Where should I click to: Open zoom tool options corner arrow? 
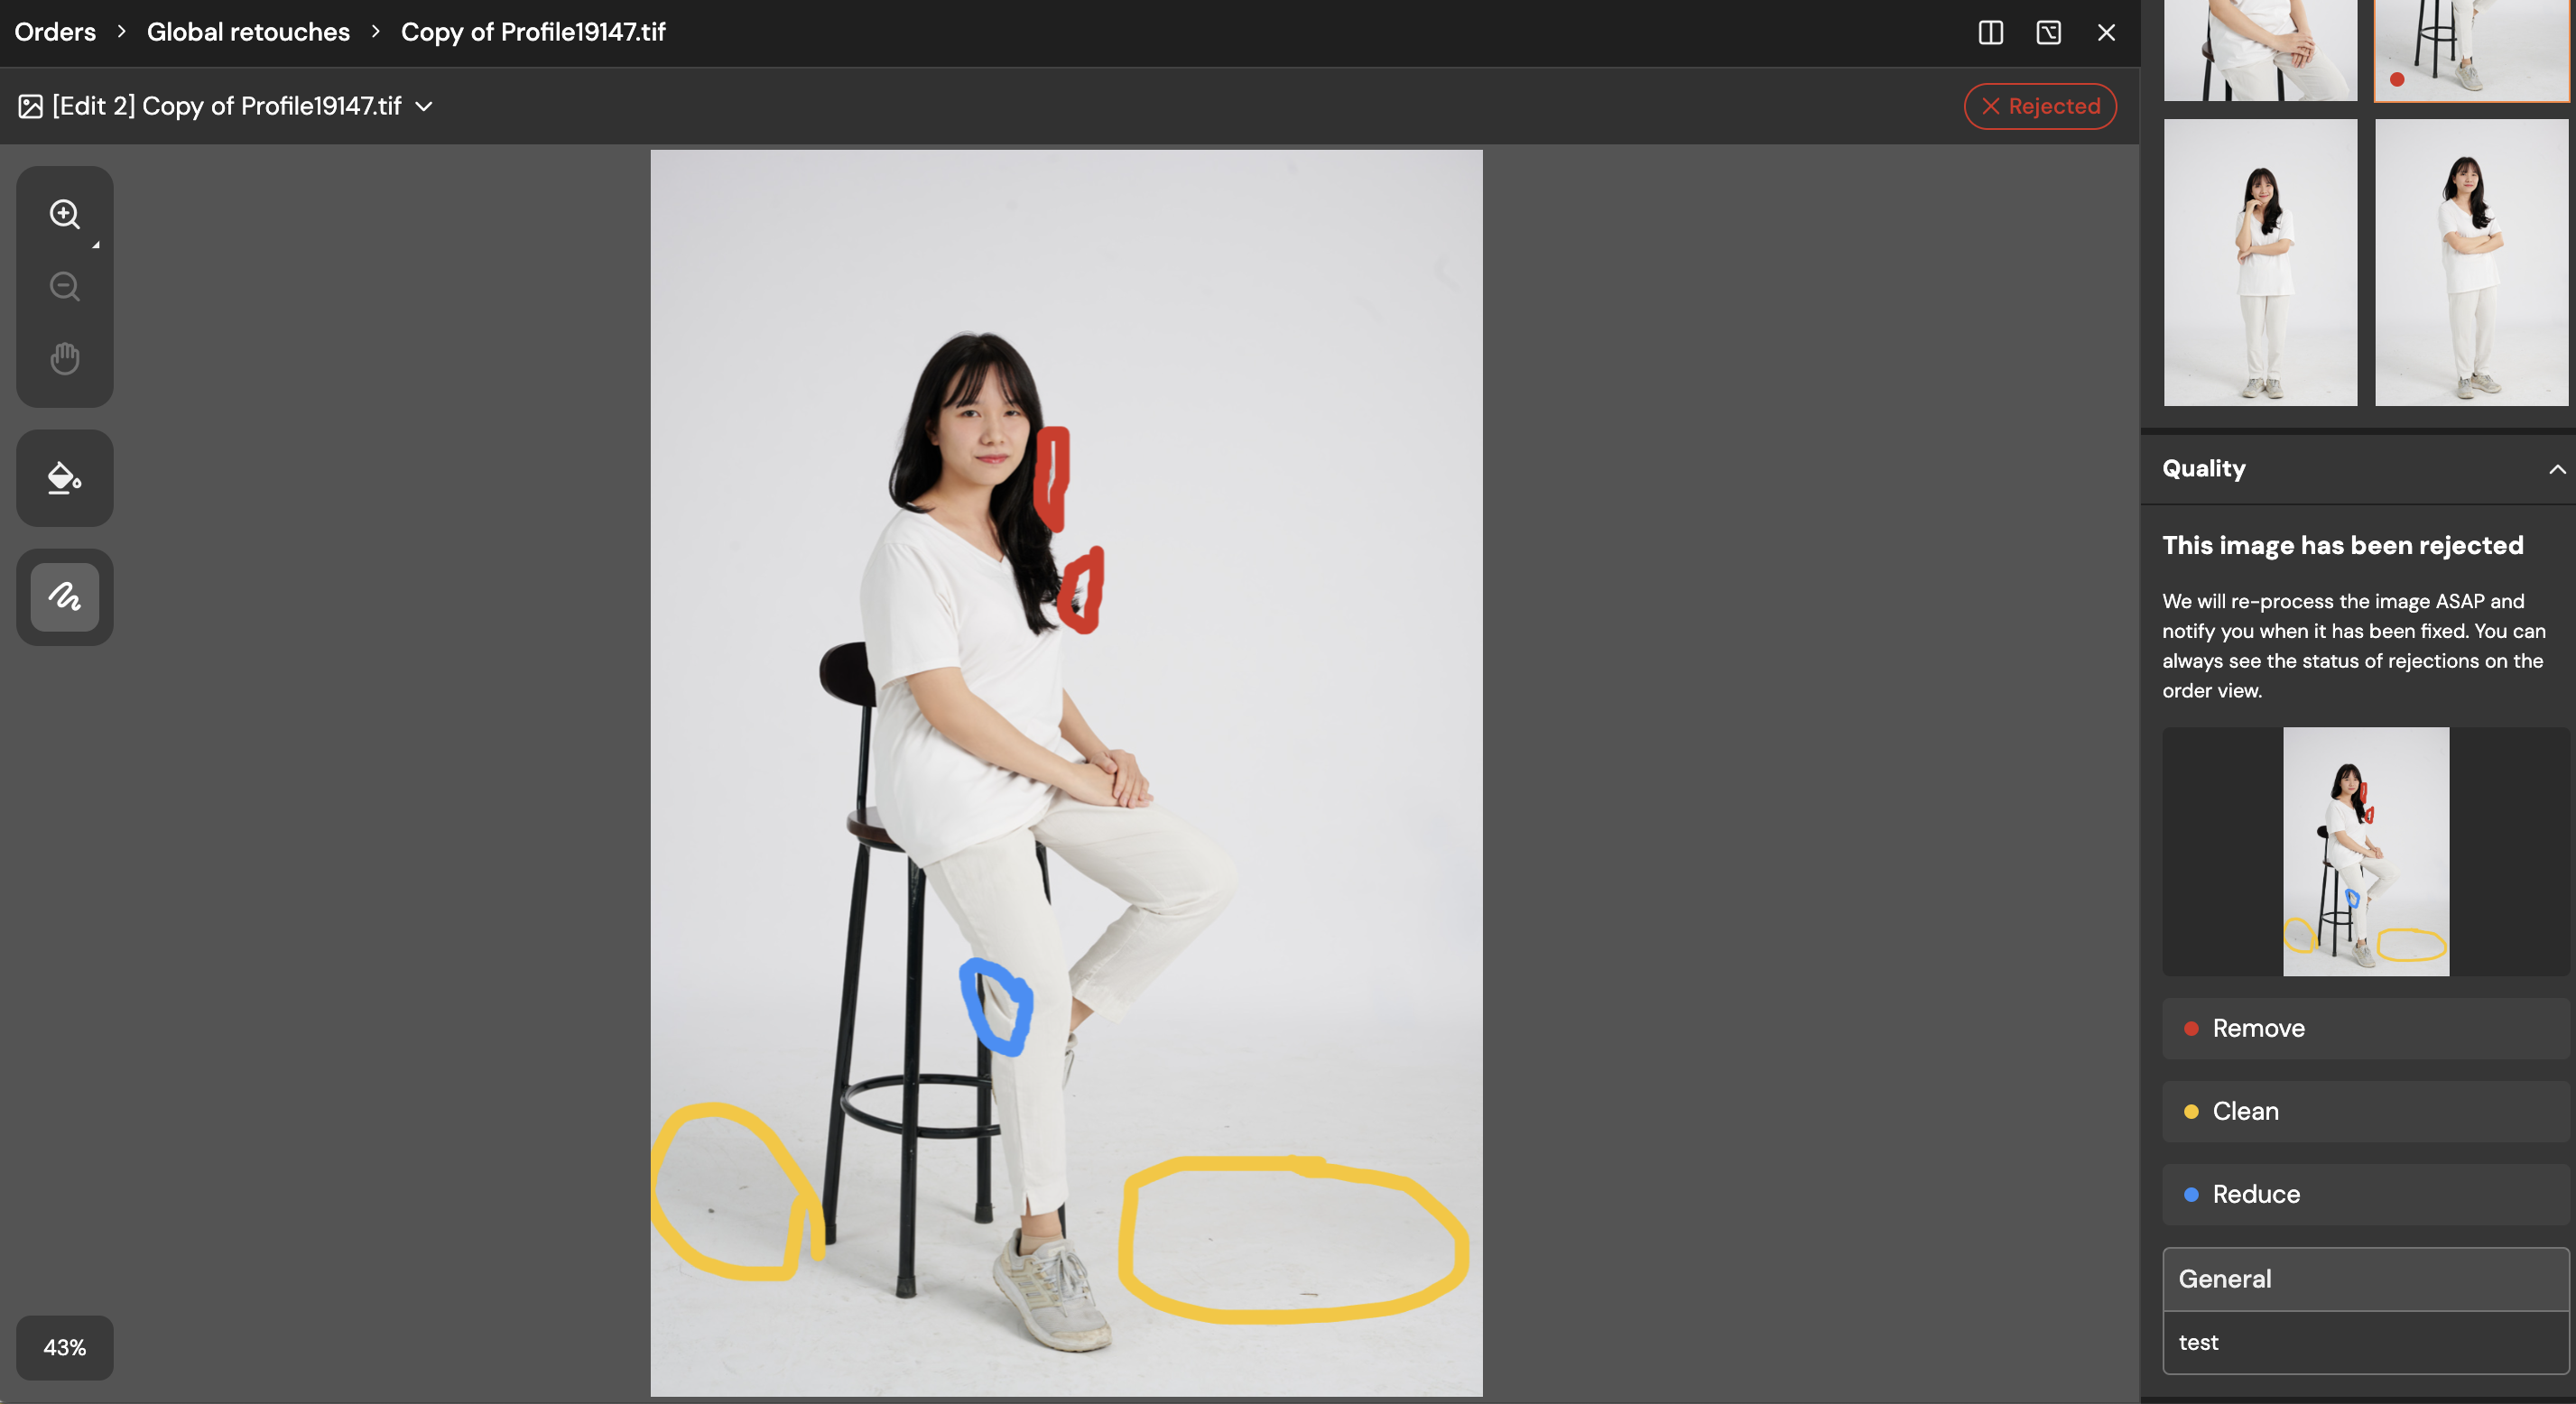[x=96, y=245]
